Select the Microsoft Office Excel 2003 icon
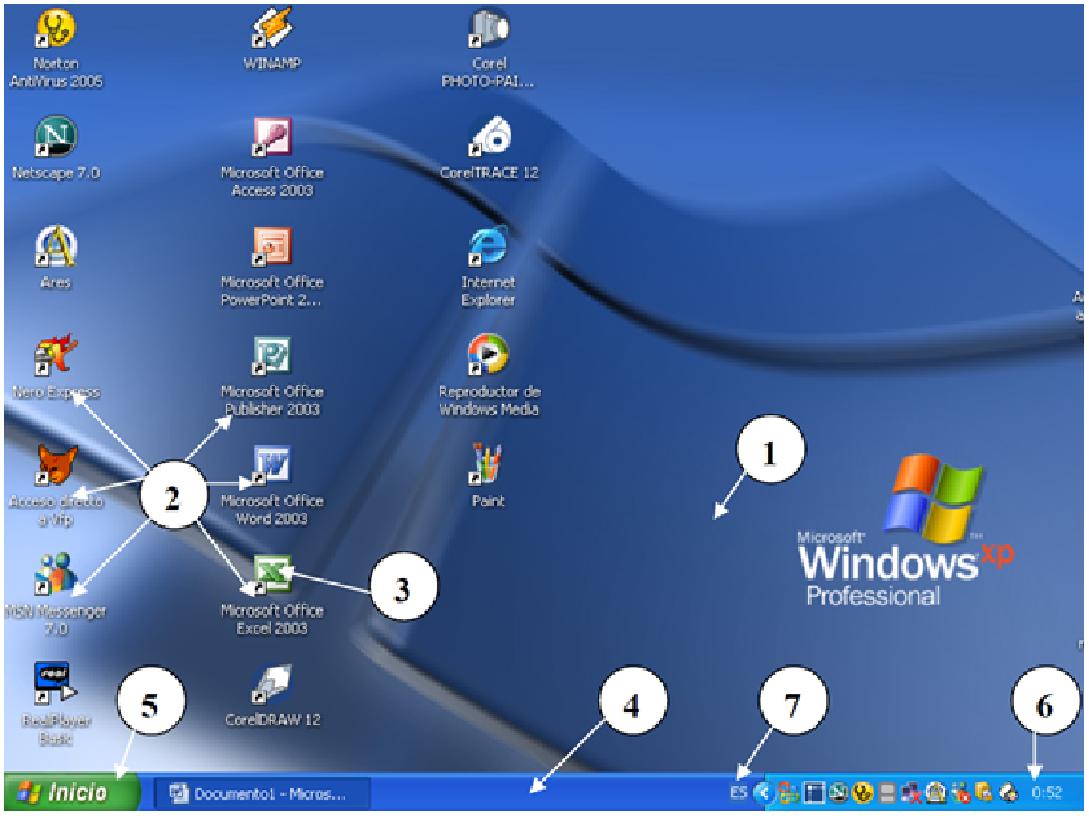The height and width of the screenshot is (816, 1089). click(272, 594)
